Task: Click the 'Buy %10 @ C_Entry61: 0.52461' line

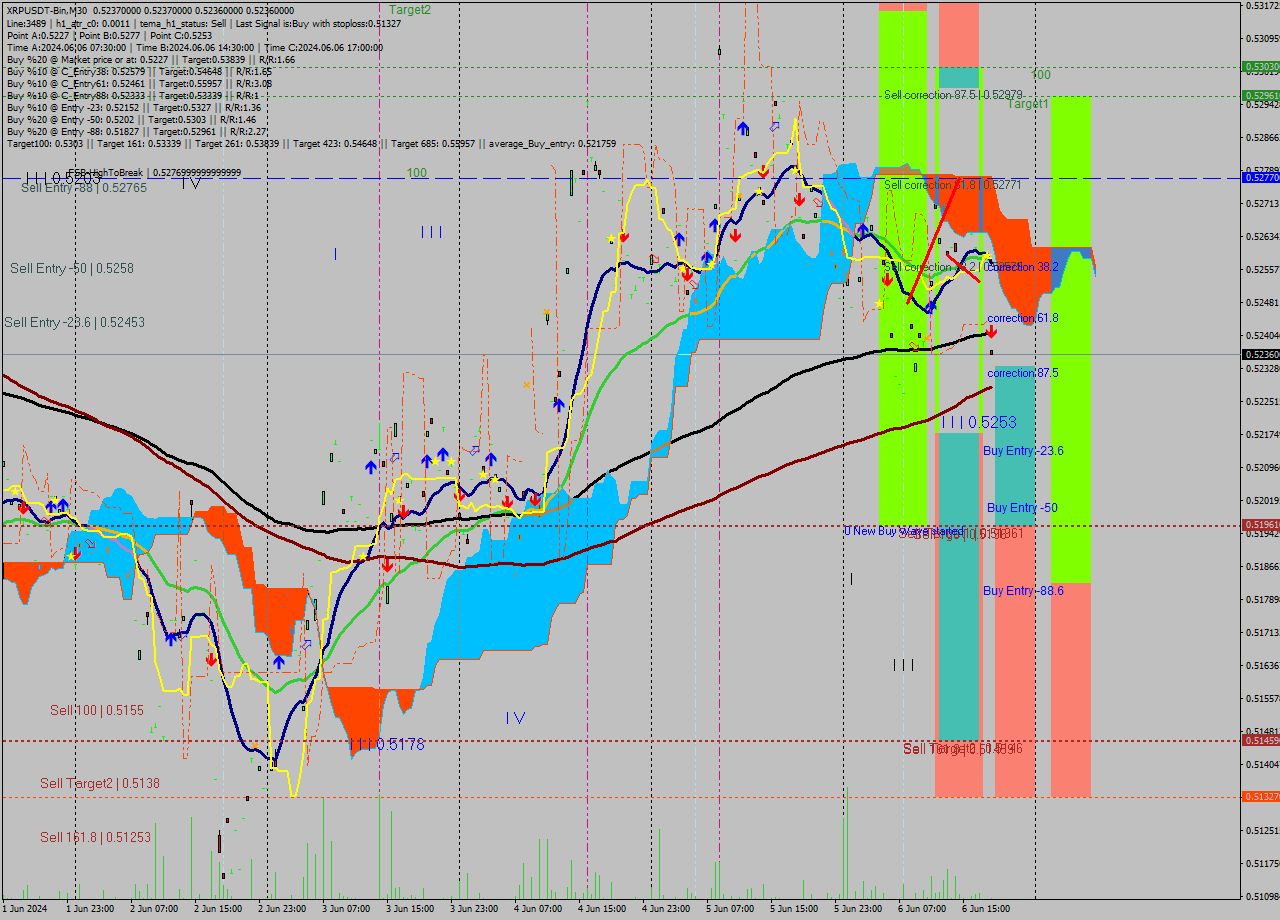Action: pos(139,83)
